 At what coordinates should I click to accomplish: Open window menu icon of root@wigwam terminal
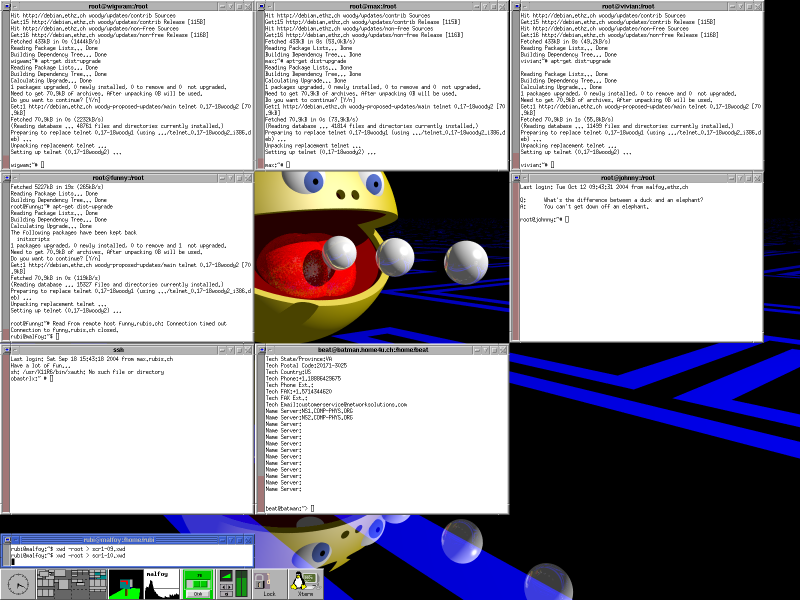pos(7,6)
